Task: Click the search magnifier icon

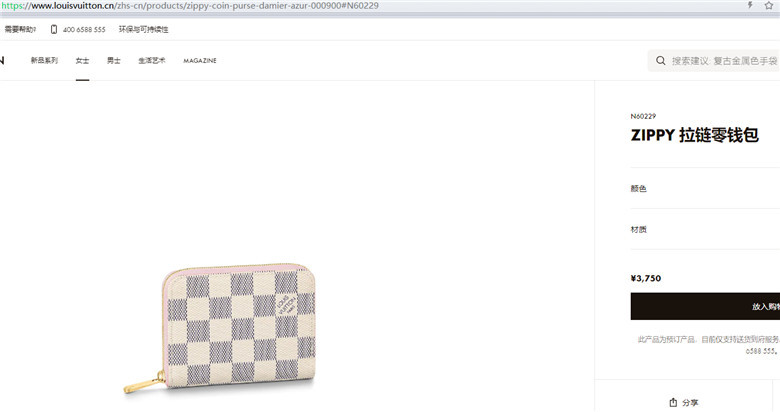Action: tap(661, 61)
